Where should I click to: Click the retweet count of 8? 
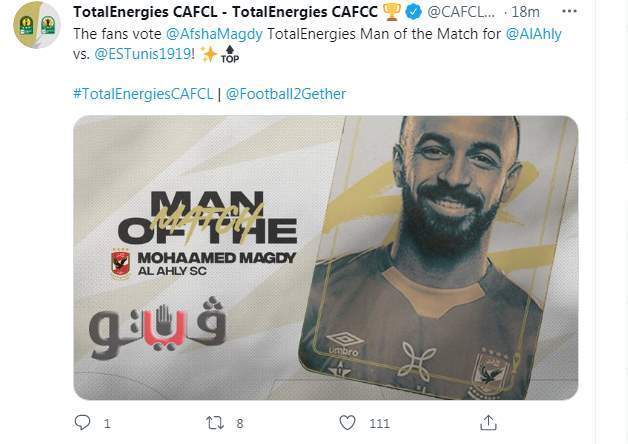pos(240,424)
